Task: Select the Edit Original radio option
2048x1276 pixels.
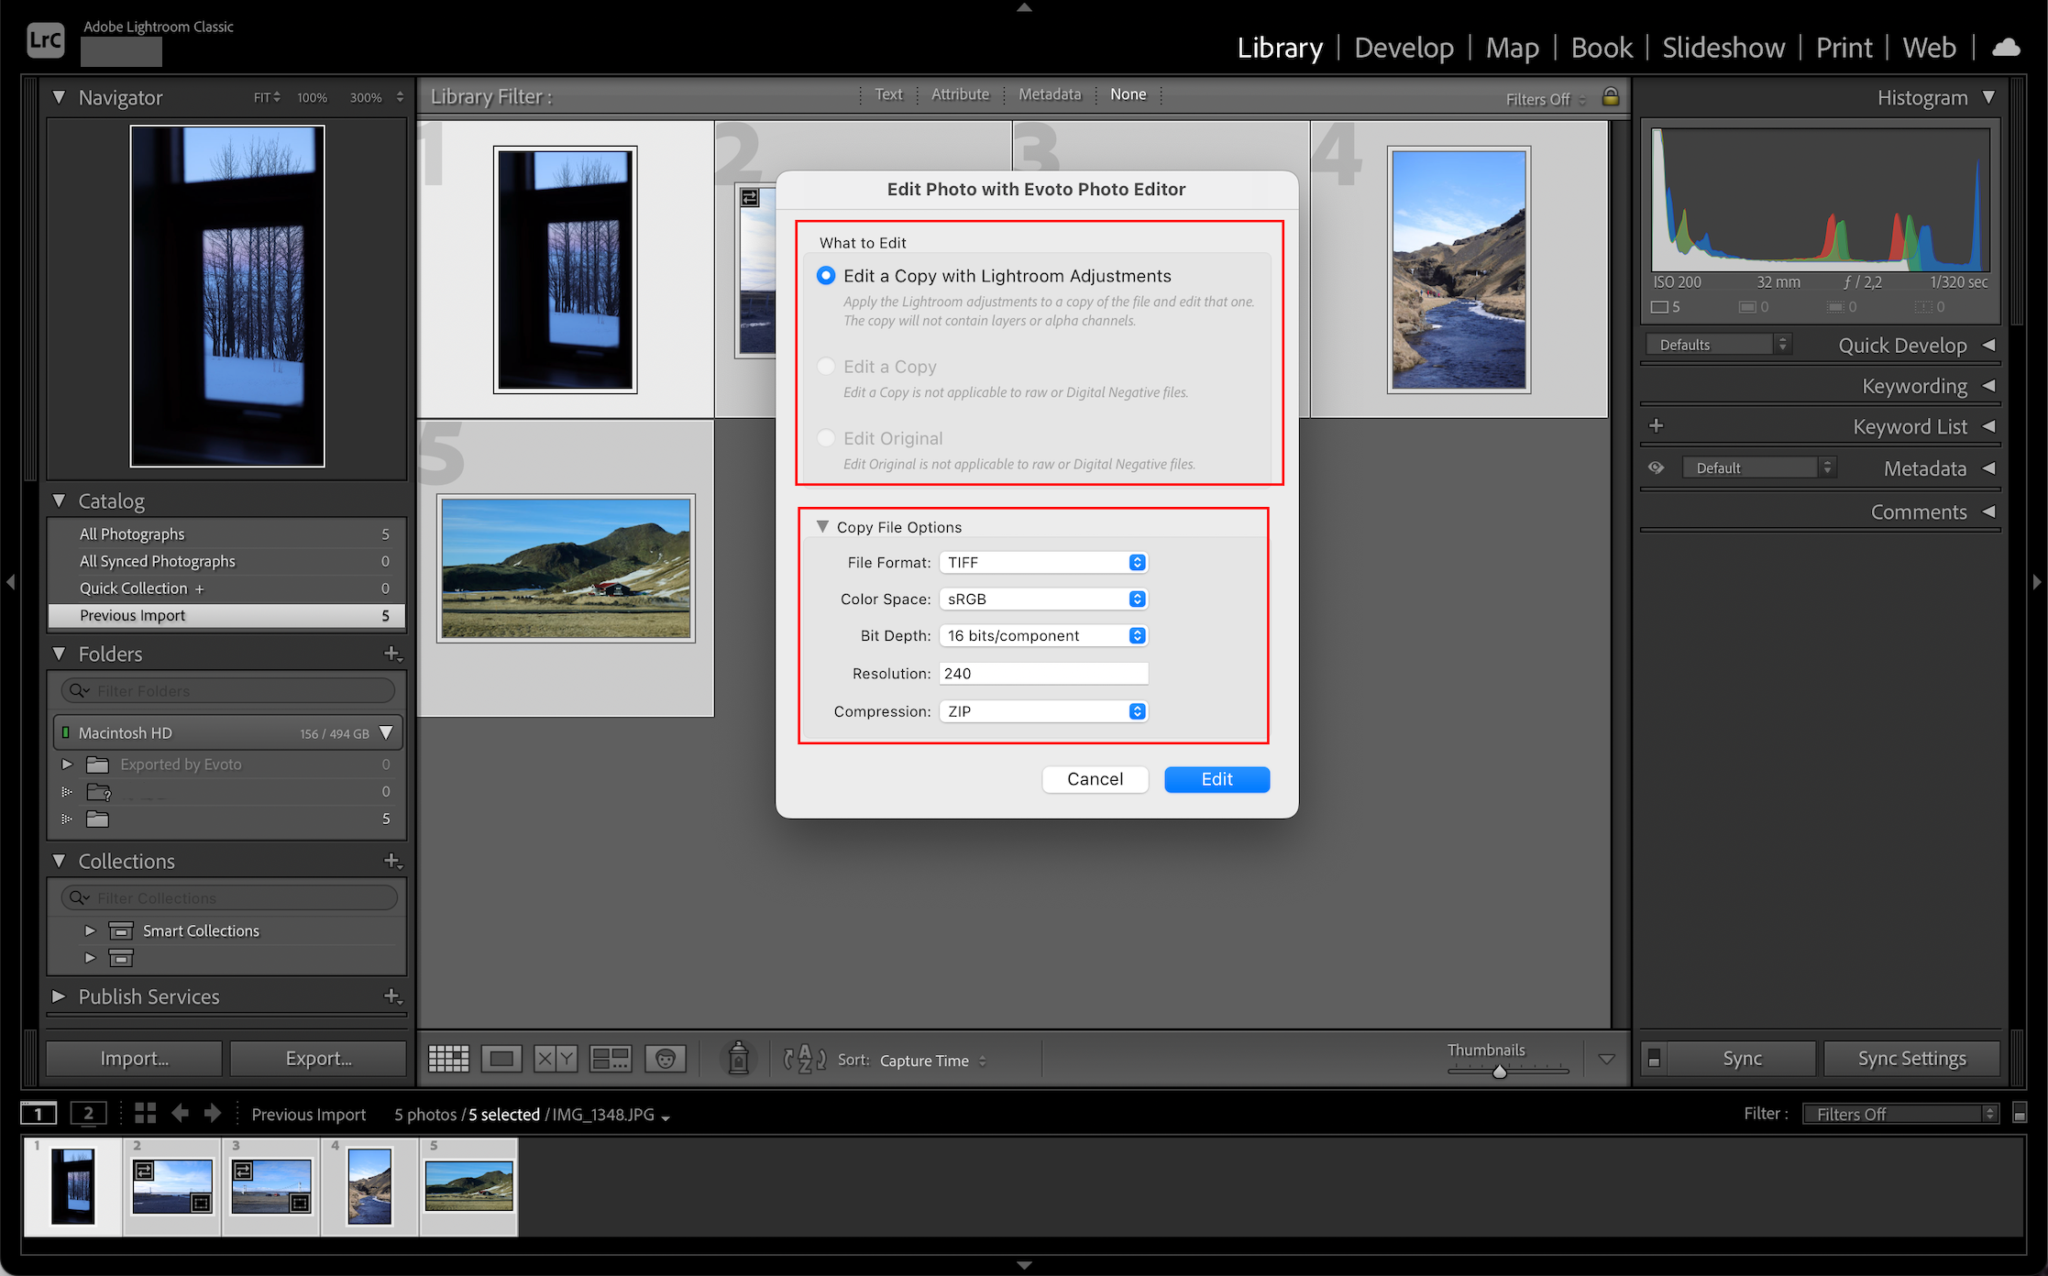Action: (826, 438)
